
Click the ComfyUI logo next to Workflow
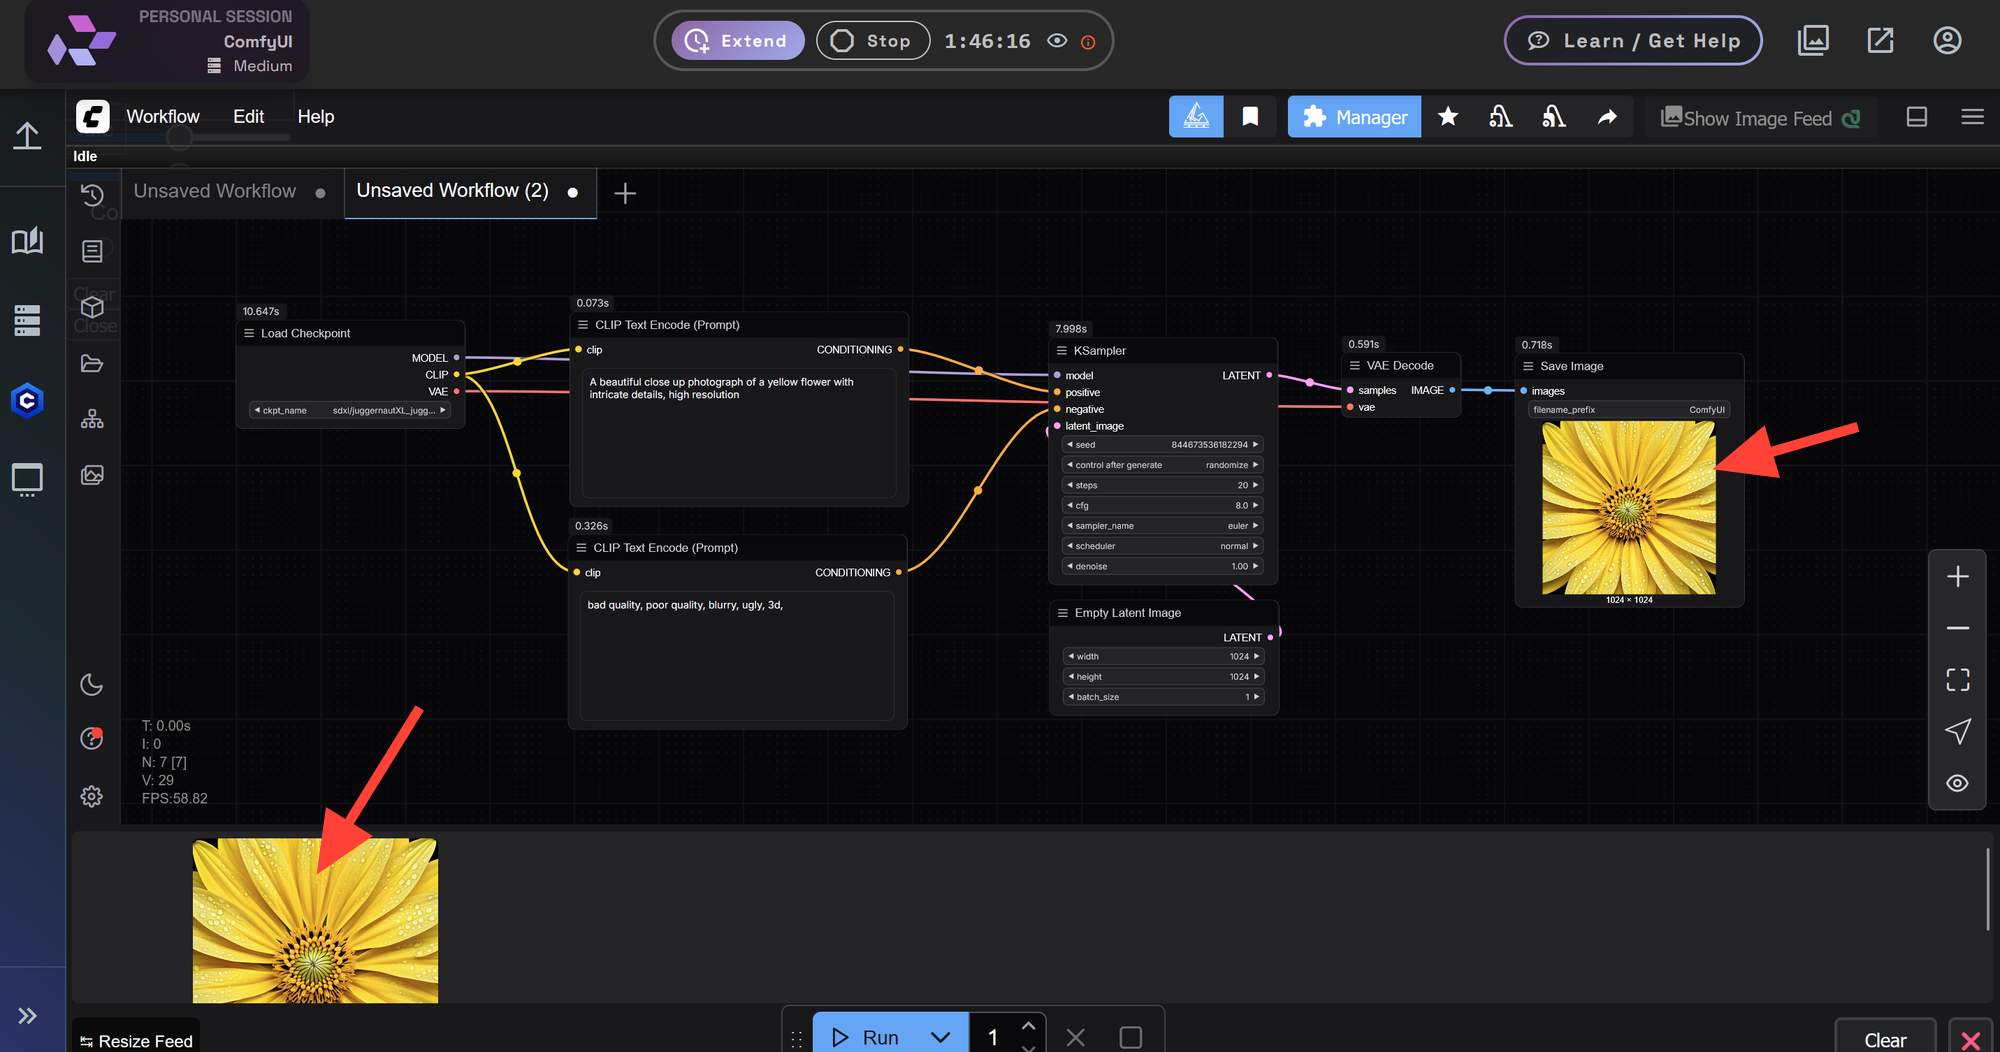pos(93,117)
